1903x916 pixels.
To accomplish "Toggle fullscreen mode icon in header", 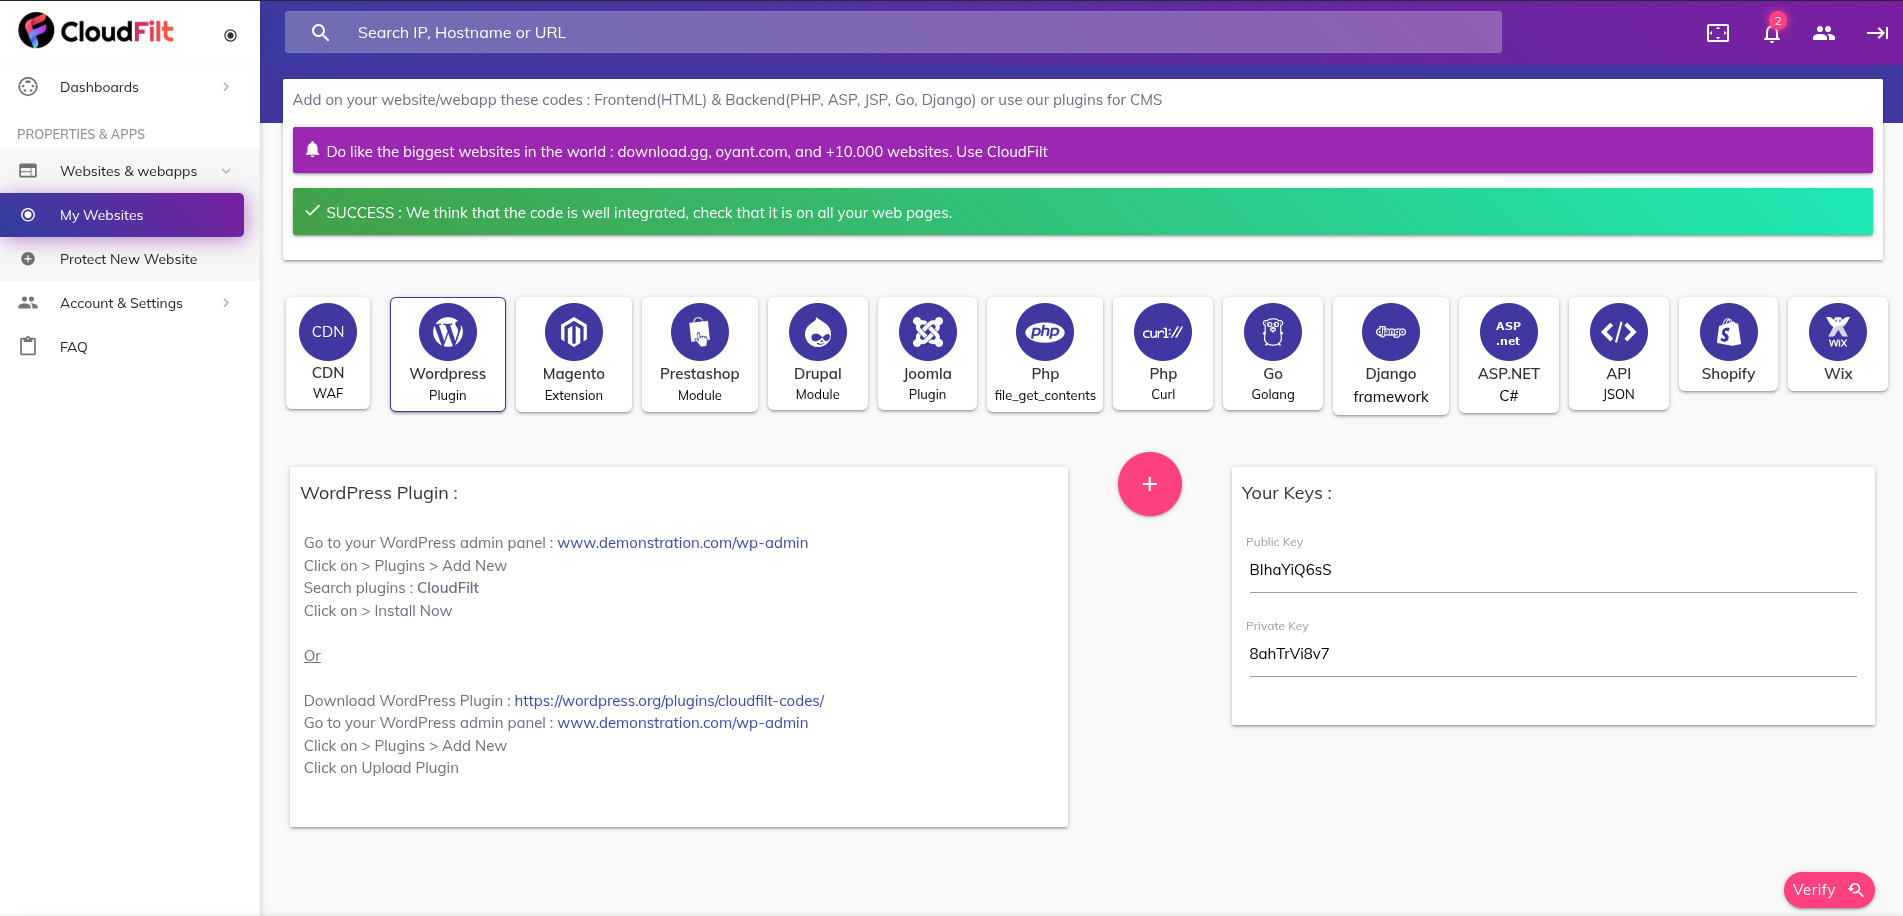I will [x=1717, y=33].
